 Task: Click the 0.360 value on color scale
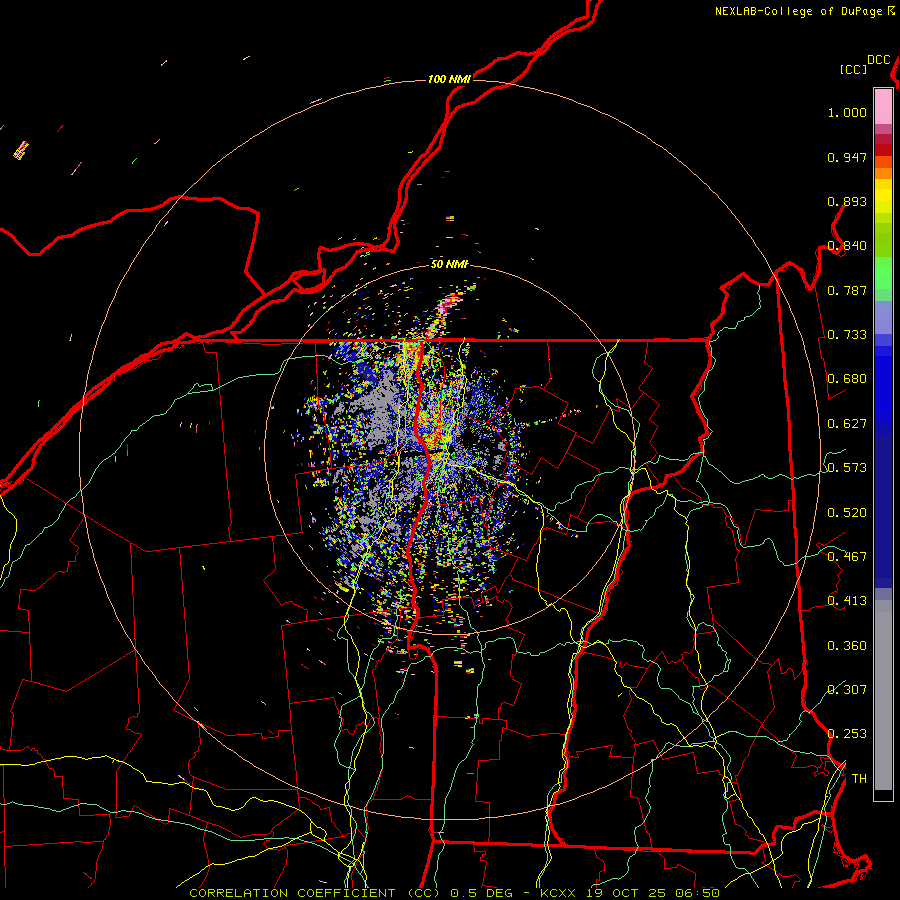coord(847,646)
